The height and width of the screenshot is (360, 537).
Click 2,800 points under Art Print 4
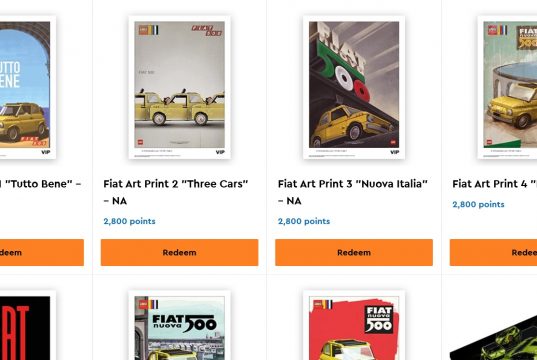click(x=478, y=204)
